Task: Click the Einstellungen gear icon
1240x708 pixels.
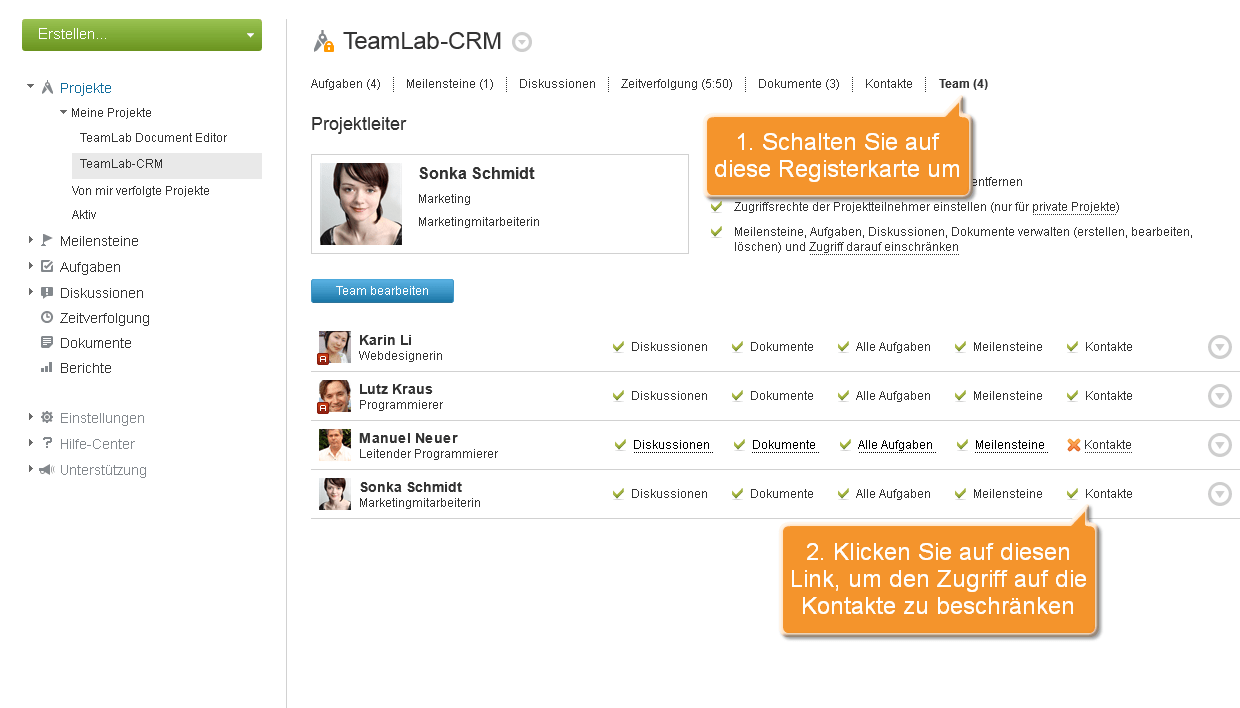Action: point(47,417)
